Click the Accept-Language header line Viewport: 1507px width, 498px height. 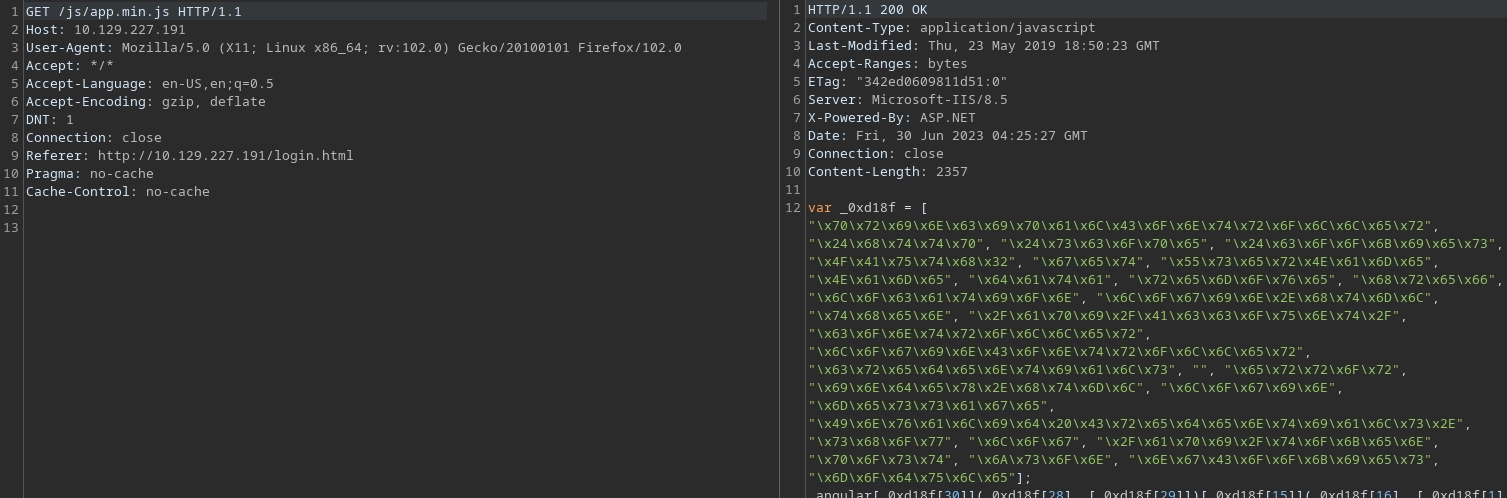[x=149, y=84]
